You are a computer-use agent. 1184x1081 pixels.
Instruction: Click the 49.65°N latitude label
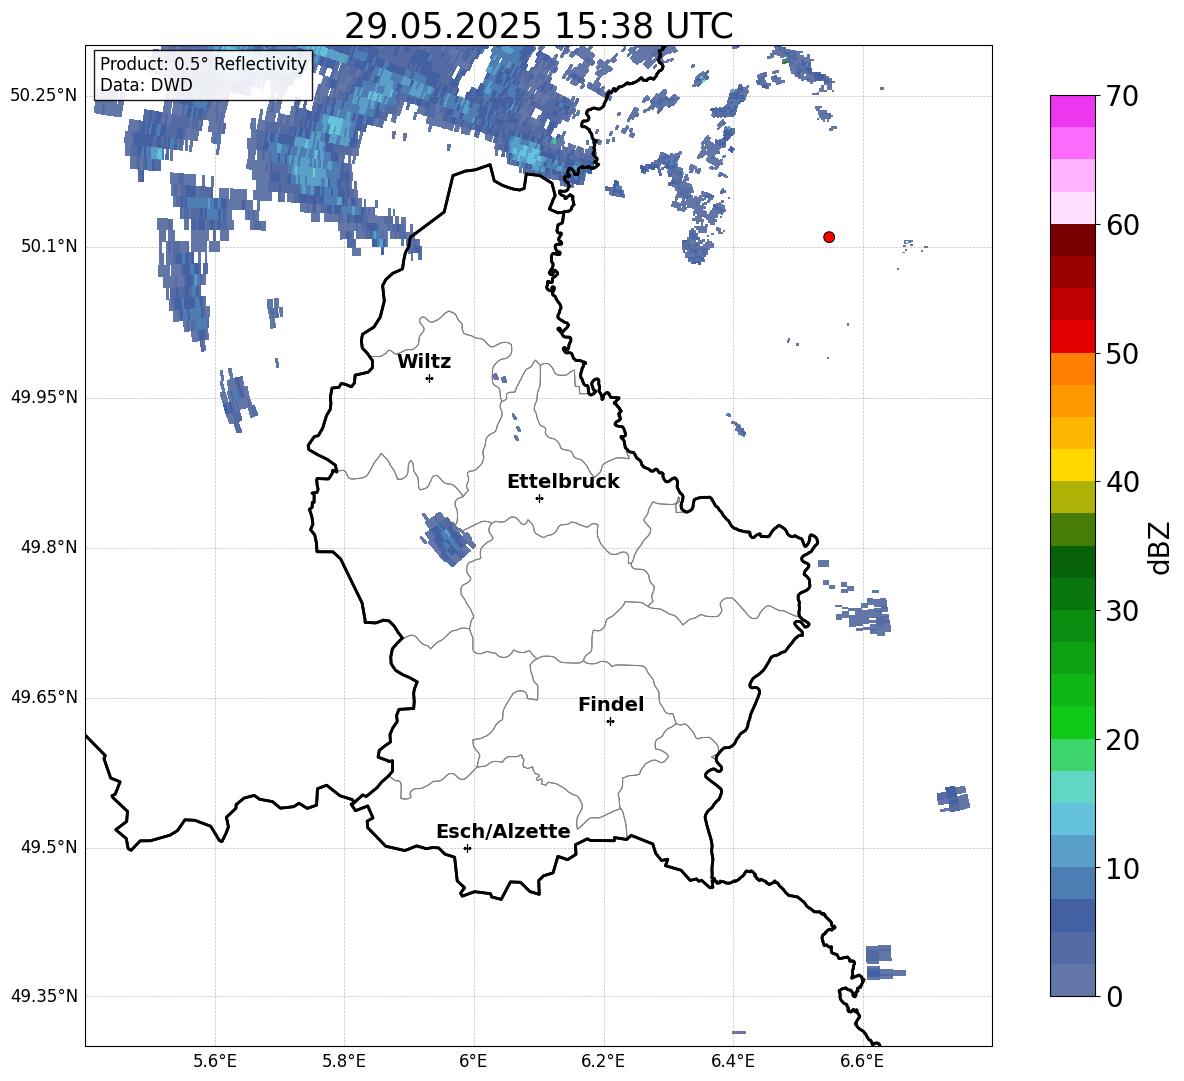[x=44, y=698]
